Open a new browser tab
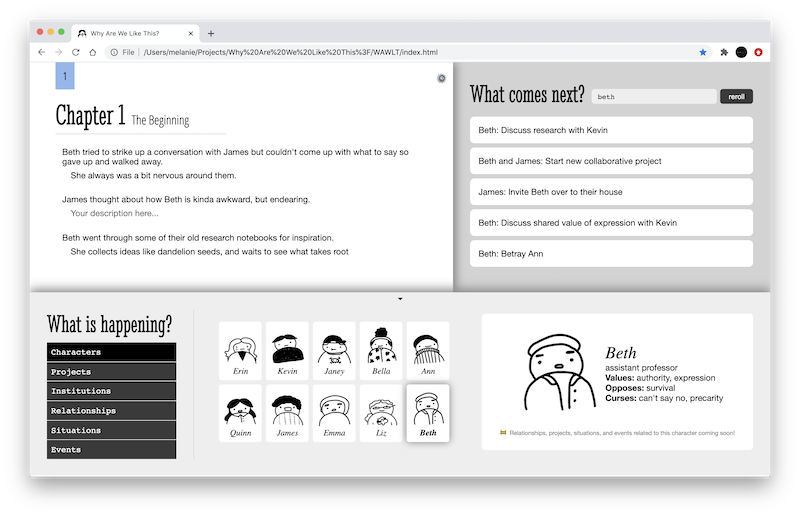Image resolution: width=800 pixels, height=516 pixels. [211, 34]
